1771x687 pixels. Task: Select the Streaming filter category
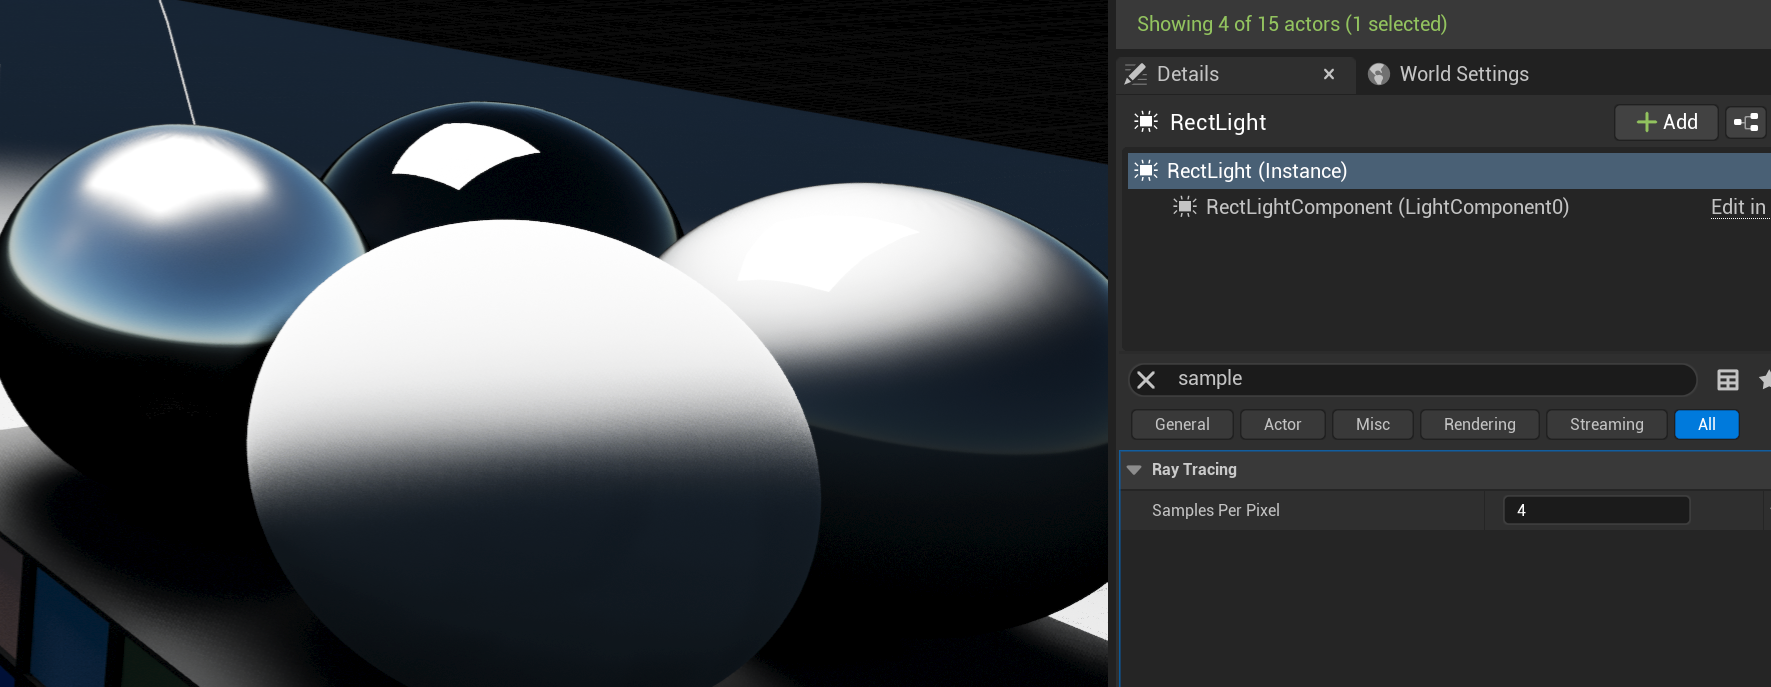(x=1607, y=424)
